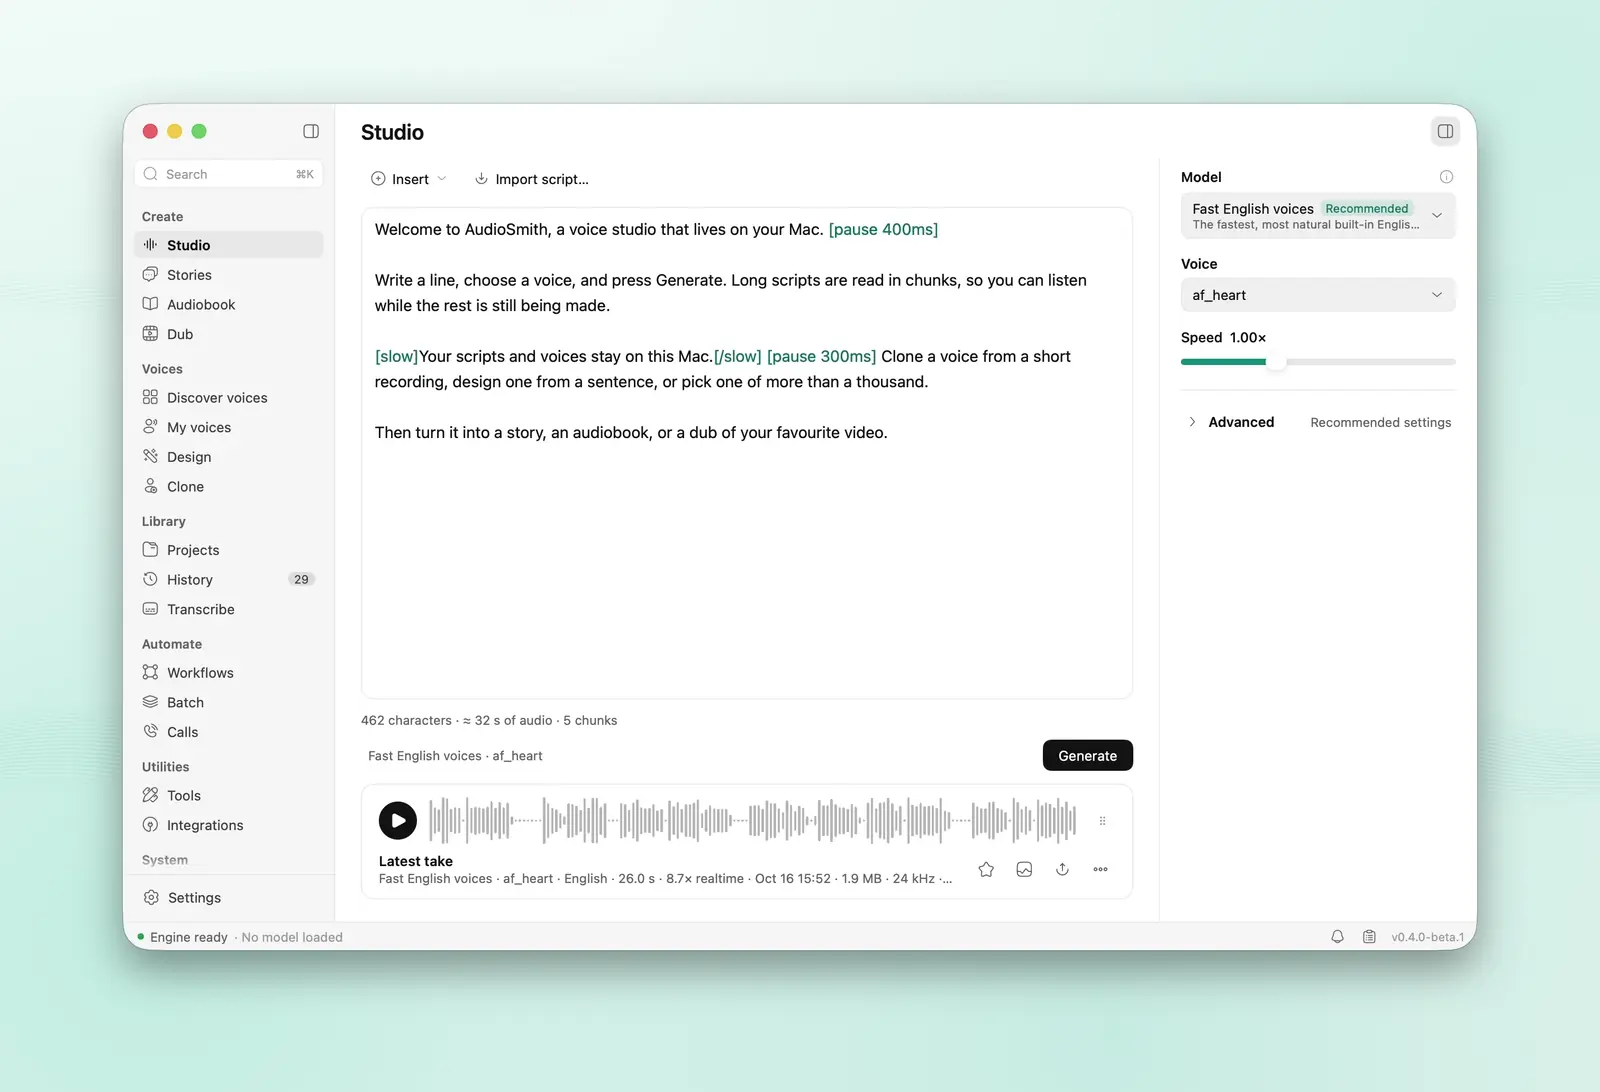Favorite the latest take with star icon
The height and width of the screenshot is (1092, 1600).
tap(986, 870)
